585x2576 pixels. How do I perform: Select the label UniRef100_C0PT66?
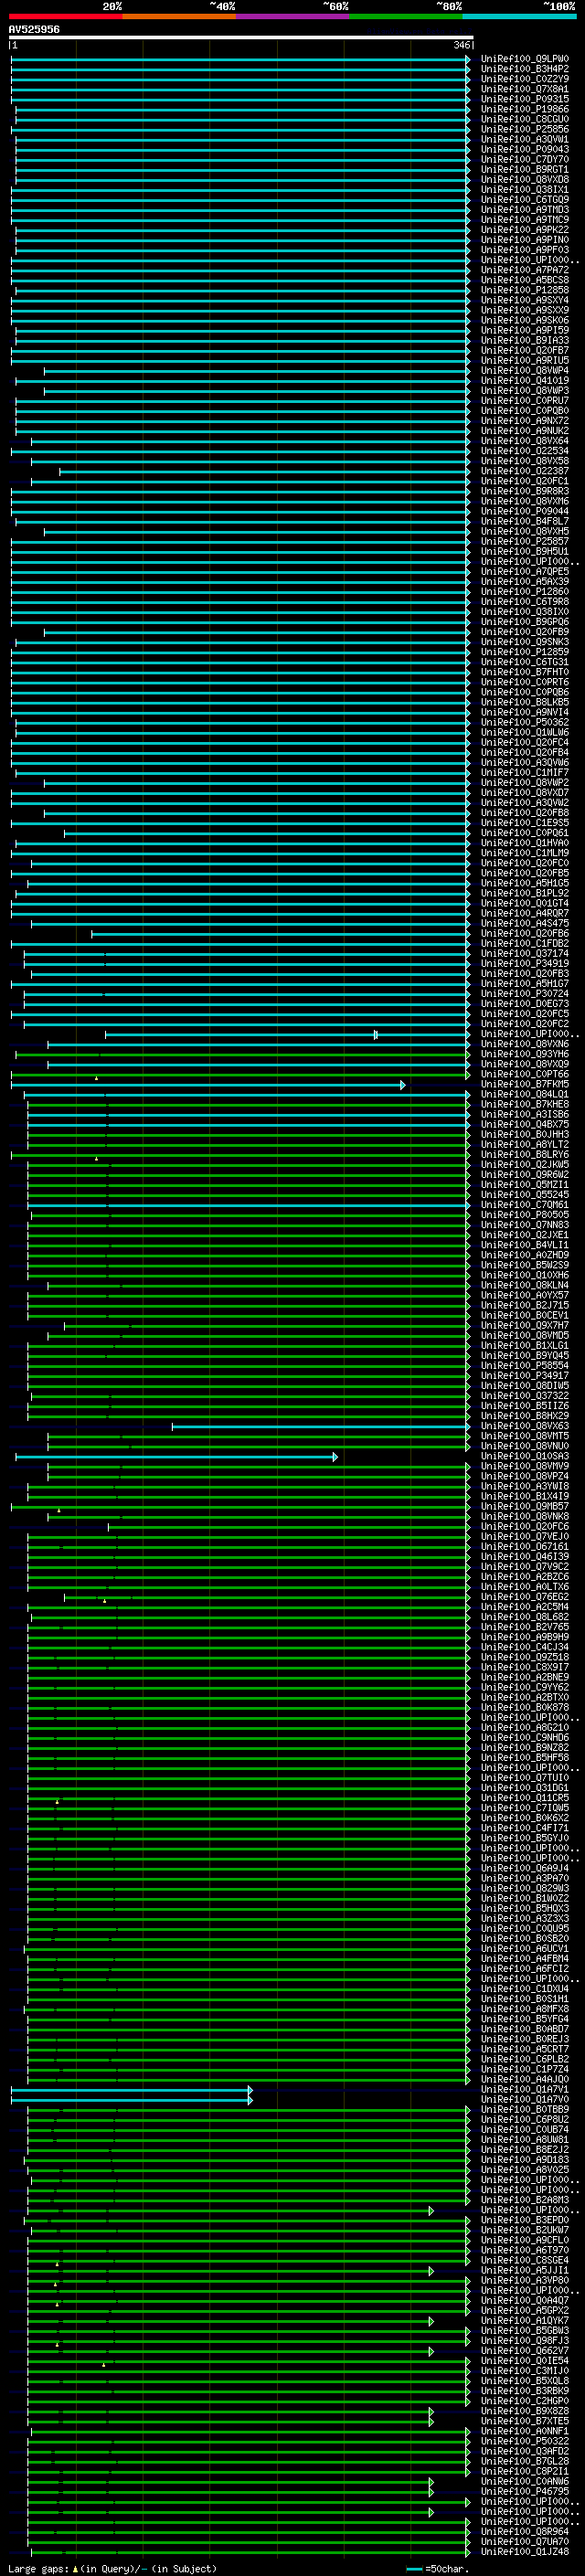point(525,1074)
